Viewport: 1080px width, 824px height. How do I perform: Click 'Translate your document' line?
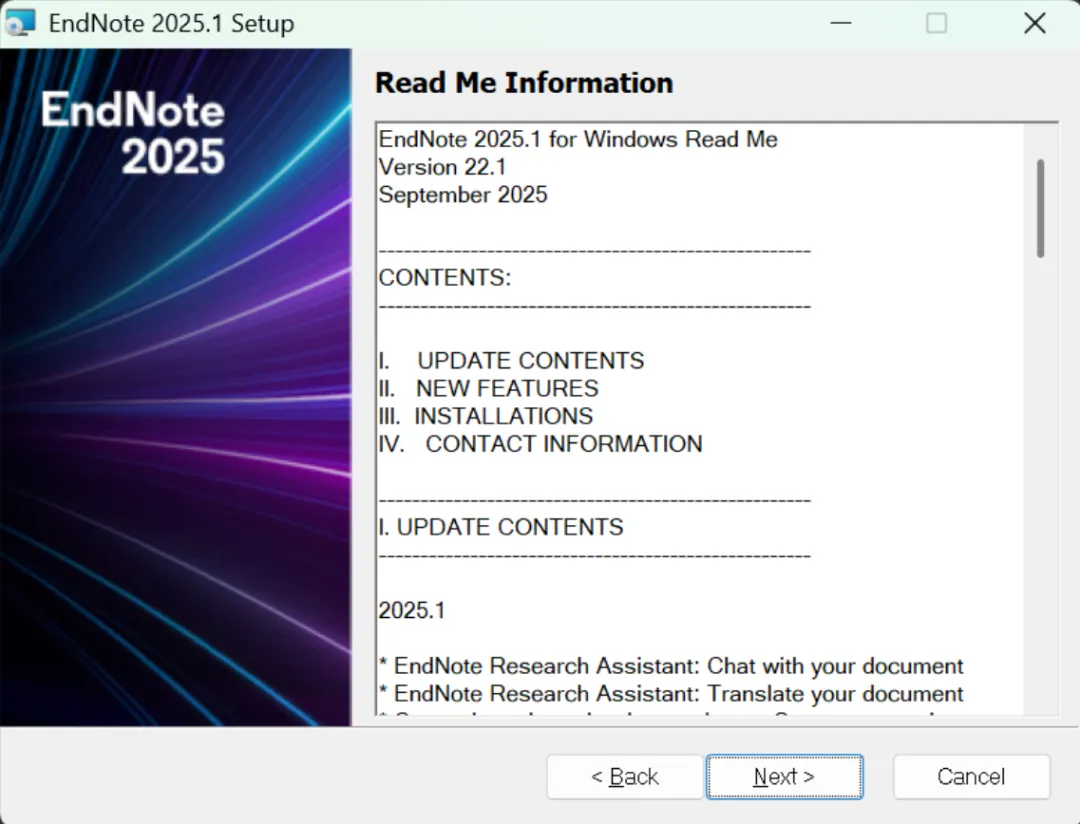pyautogui.click(x=671, y=694)
